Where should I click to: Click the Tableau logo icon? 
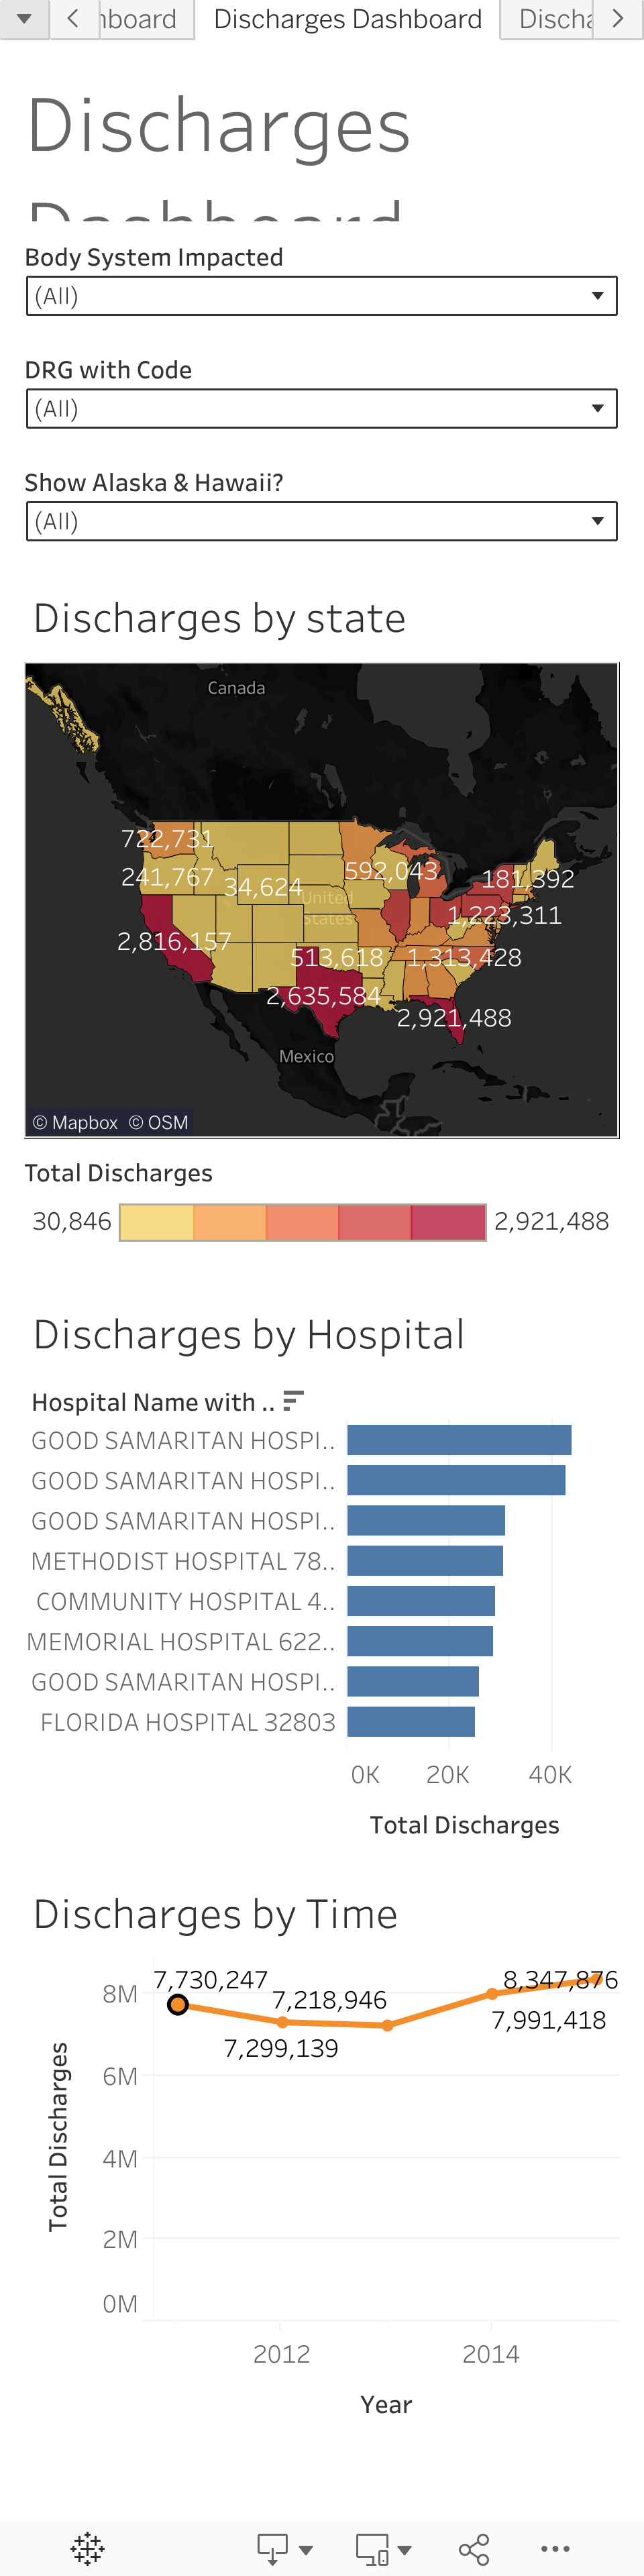[88, 2548]
